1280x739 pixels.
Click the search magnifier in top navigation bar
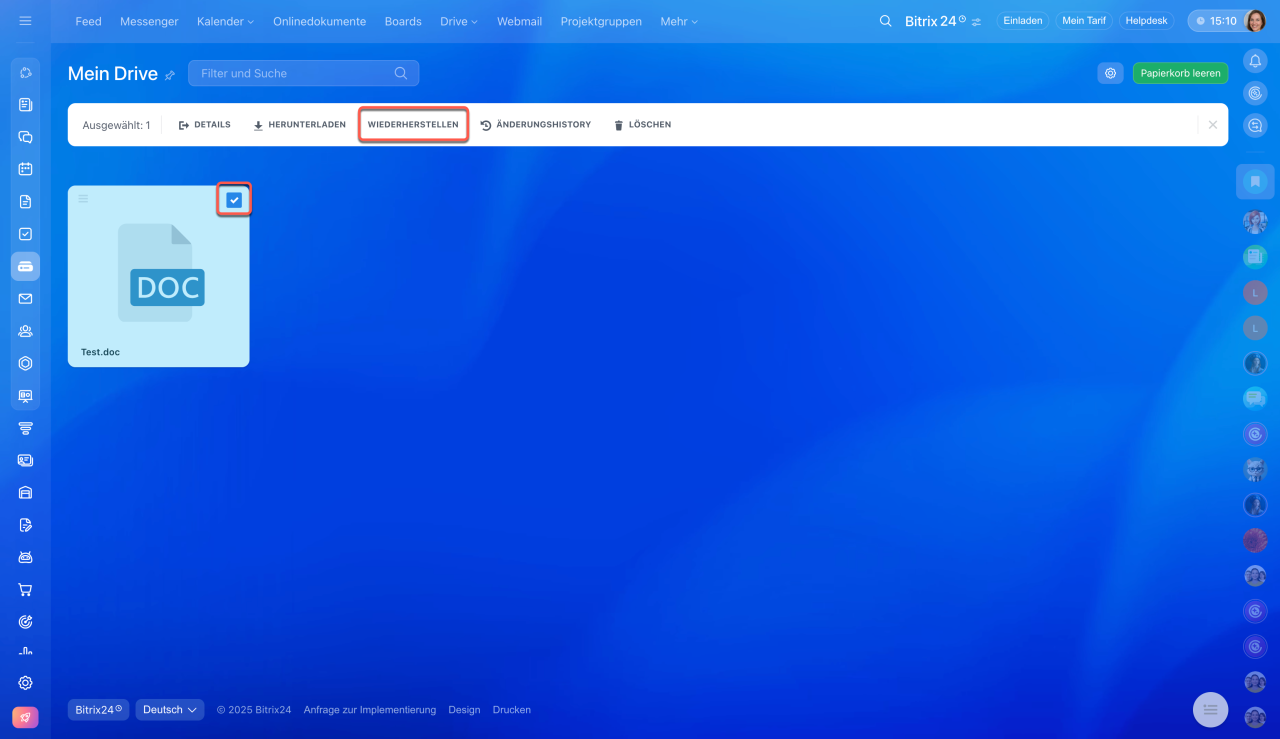coord(885,21)
